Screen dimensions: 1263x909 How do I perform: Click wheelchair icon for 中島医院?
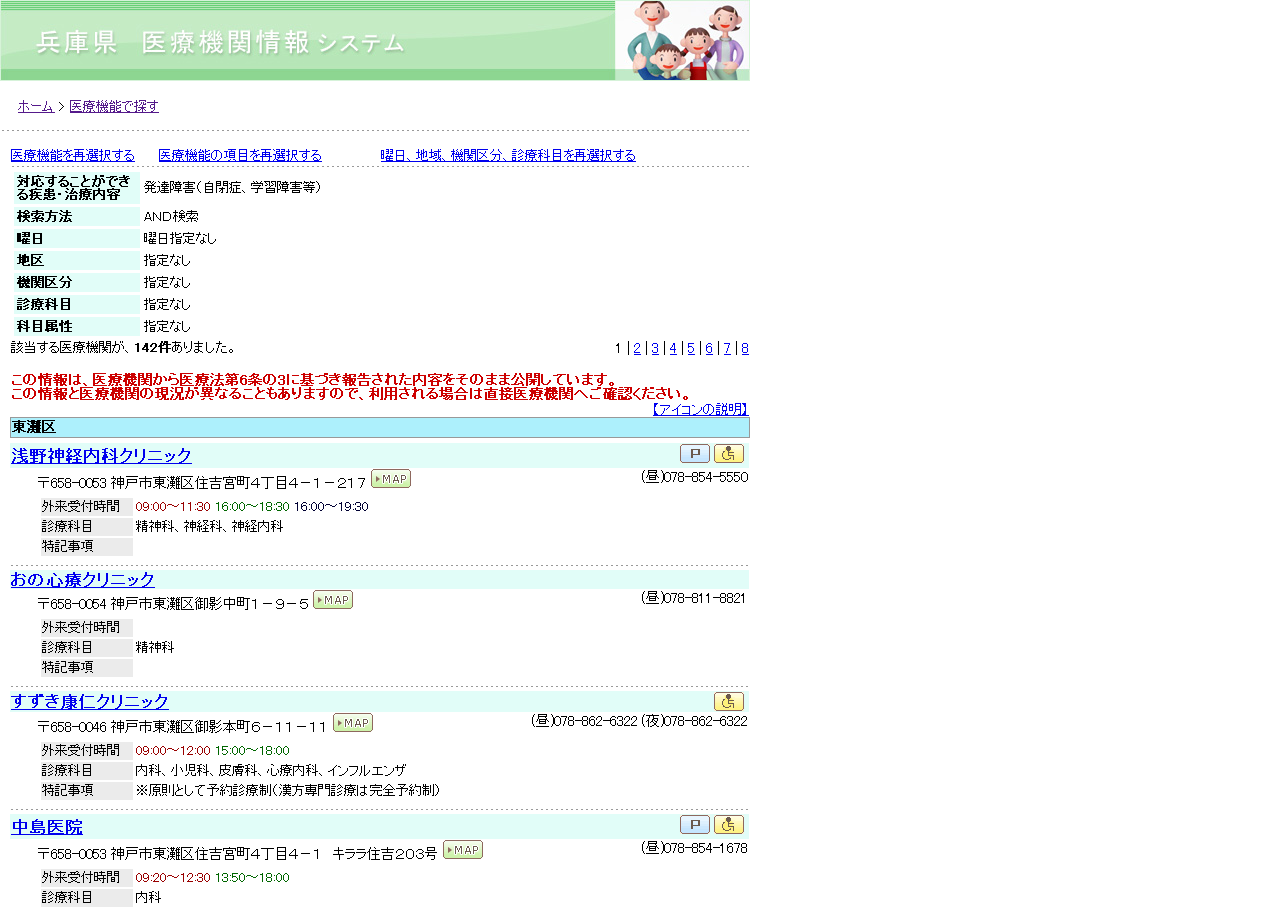pos(729,825)
